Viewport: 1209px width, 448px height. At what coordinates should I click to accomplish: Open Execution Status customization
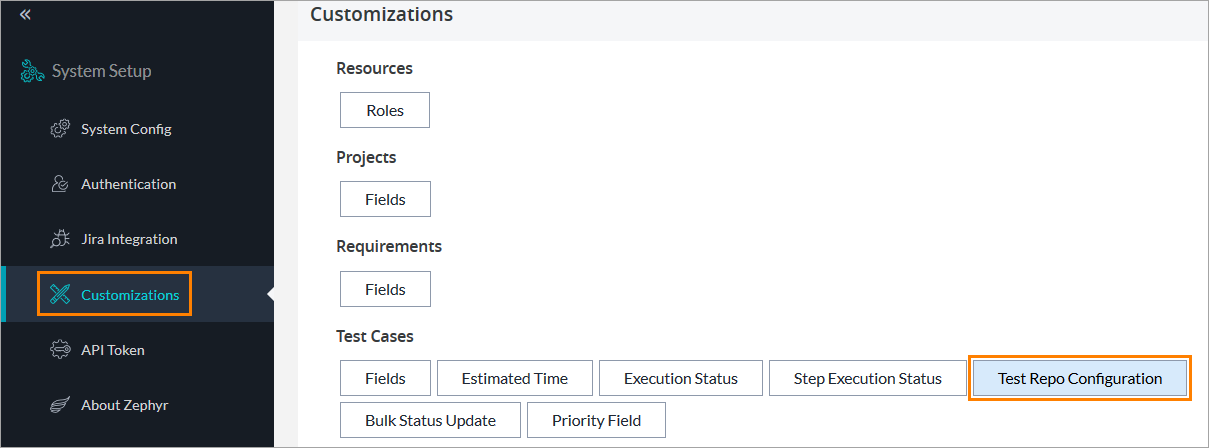[680, 379]
